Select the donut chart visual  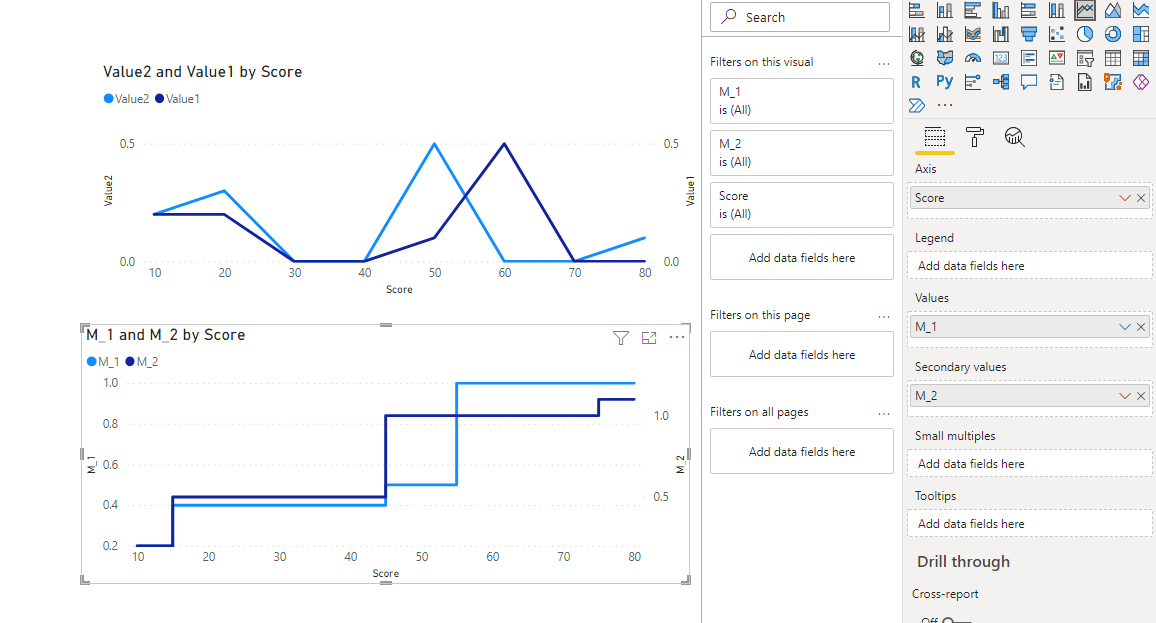pyautogui.click(x=1113, y=34)
